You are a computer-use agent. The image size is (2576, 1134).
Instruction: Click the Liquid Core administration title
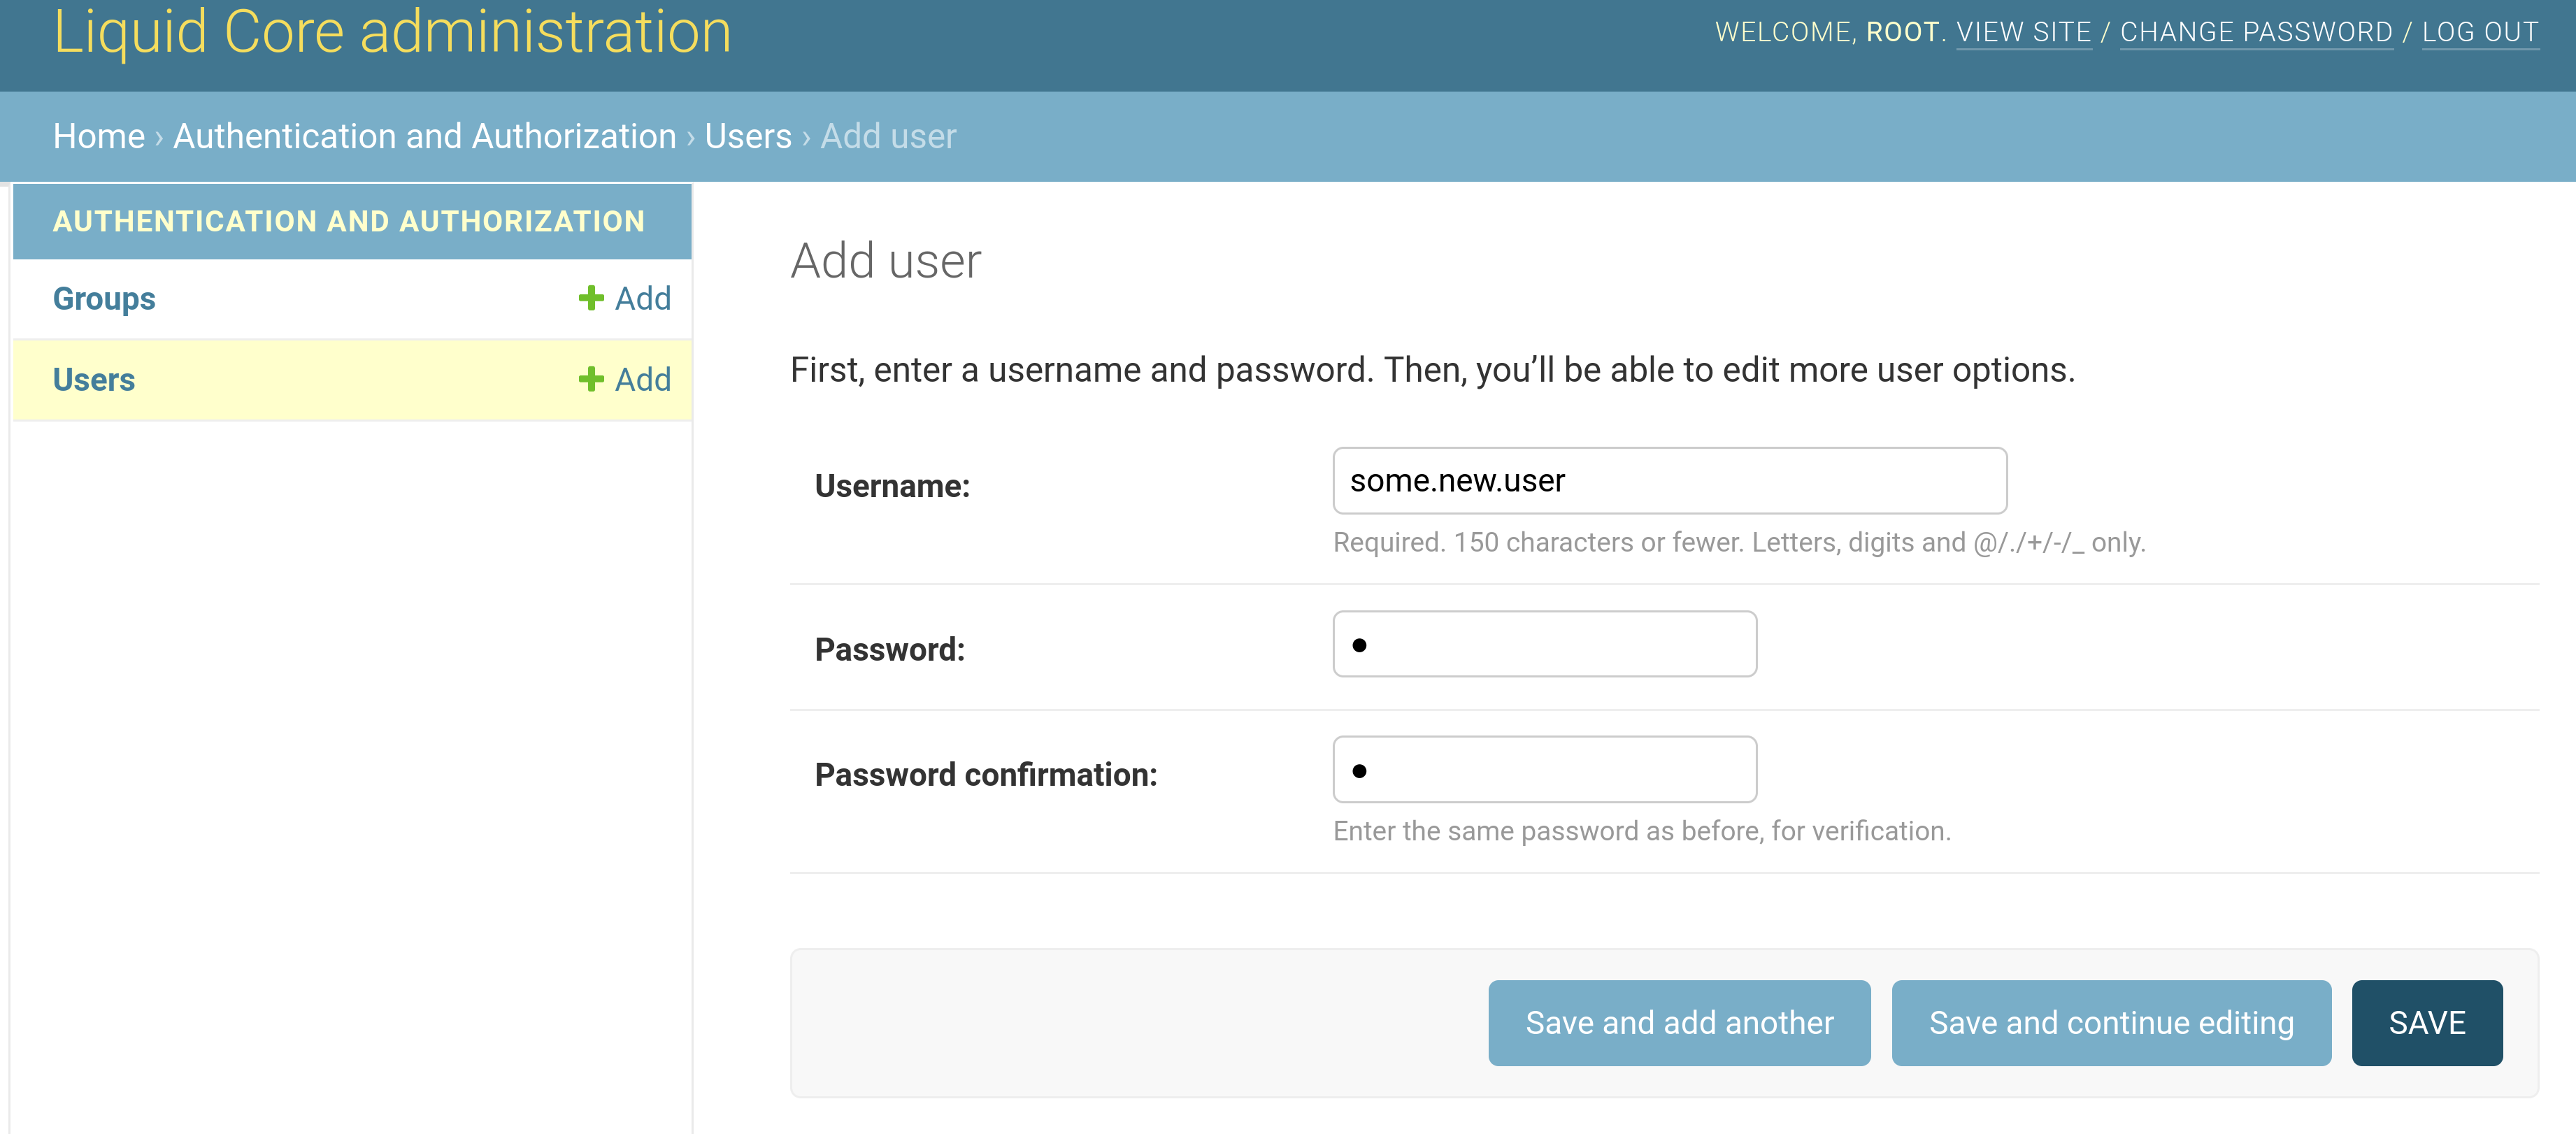pyautogui.click(x=392, y=32)
